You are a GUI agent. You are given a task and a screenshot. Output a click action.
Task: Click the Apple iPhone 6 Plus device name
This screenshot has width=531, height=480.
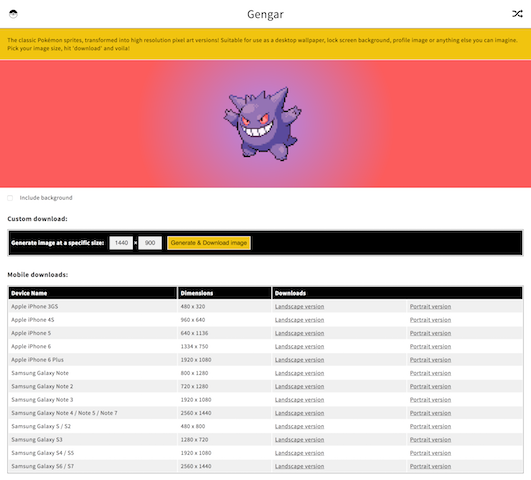point(37,360)
